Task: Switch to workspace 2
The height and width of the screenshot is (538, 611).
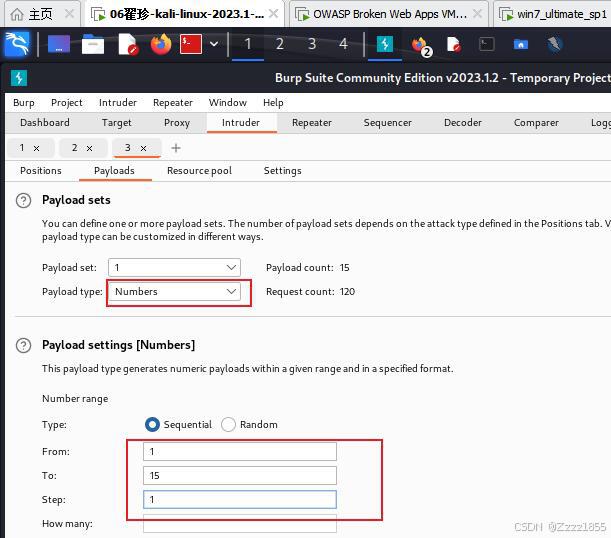Action: (280, 44)
